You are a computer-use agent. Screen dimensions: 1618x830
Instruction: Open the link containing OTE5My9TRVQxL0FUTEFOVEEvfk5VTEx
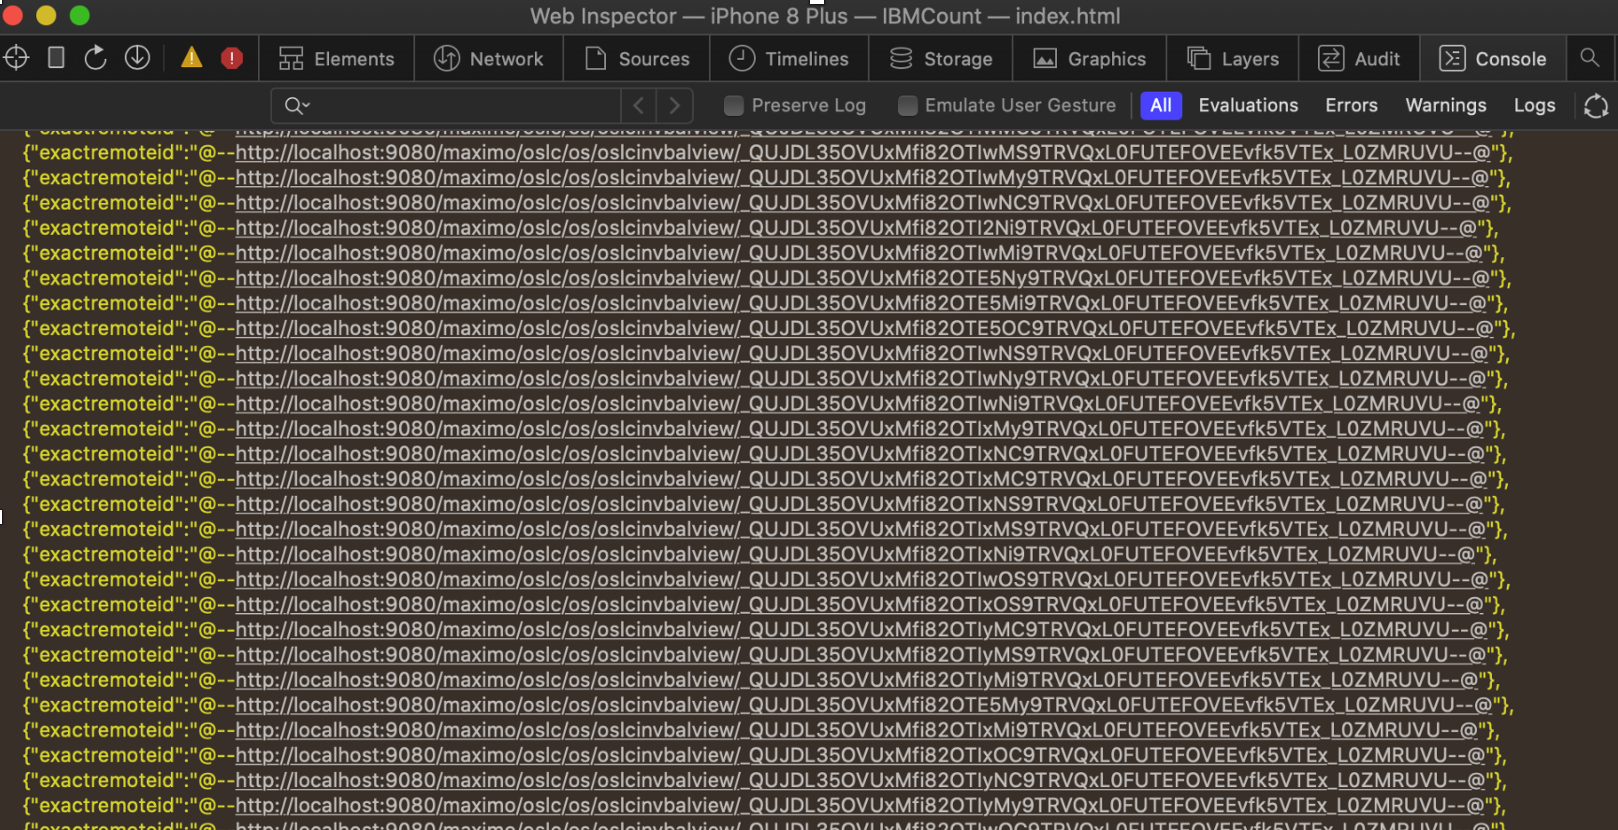tap(863, 705)
